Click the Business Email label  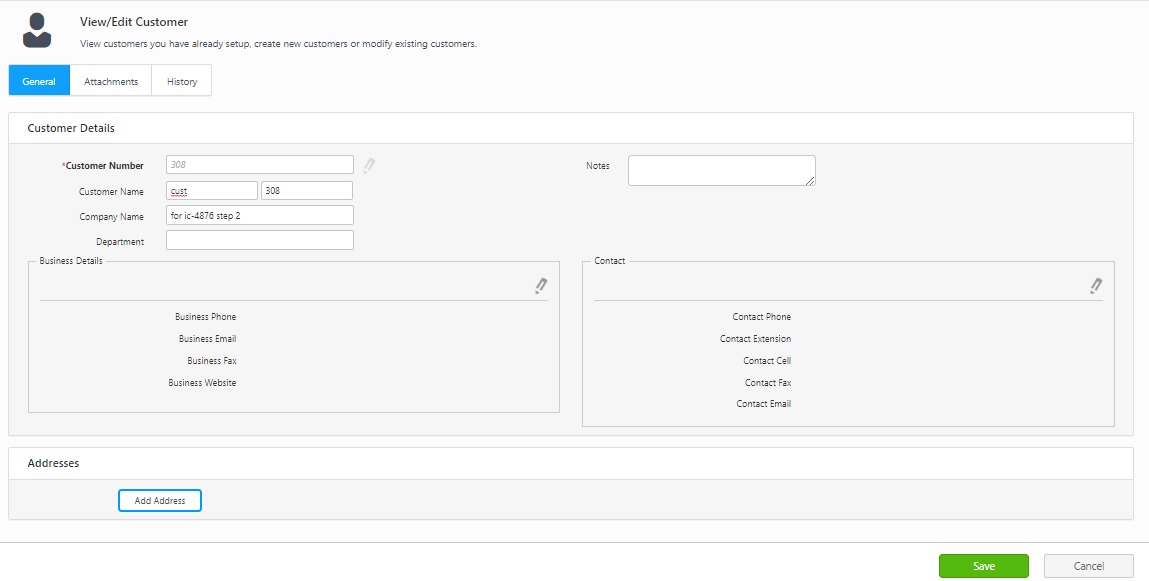(x=207, y=339)
